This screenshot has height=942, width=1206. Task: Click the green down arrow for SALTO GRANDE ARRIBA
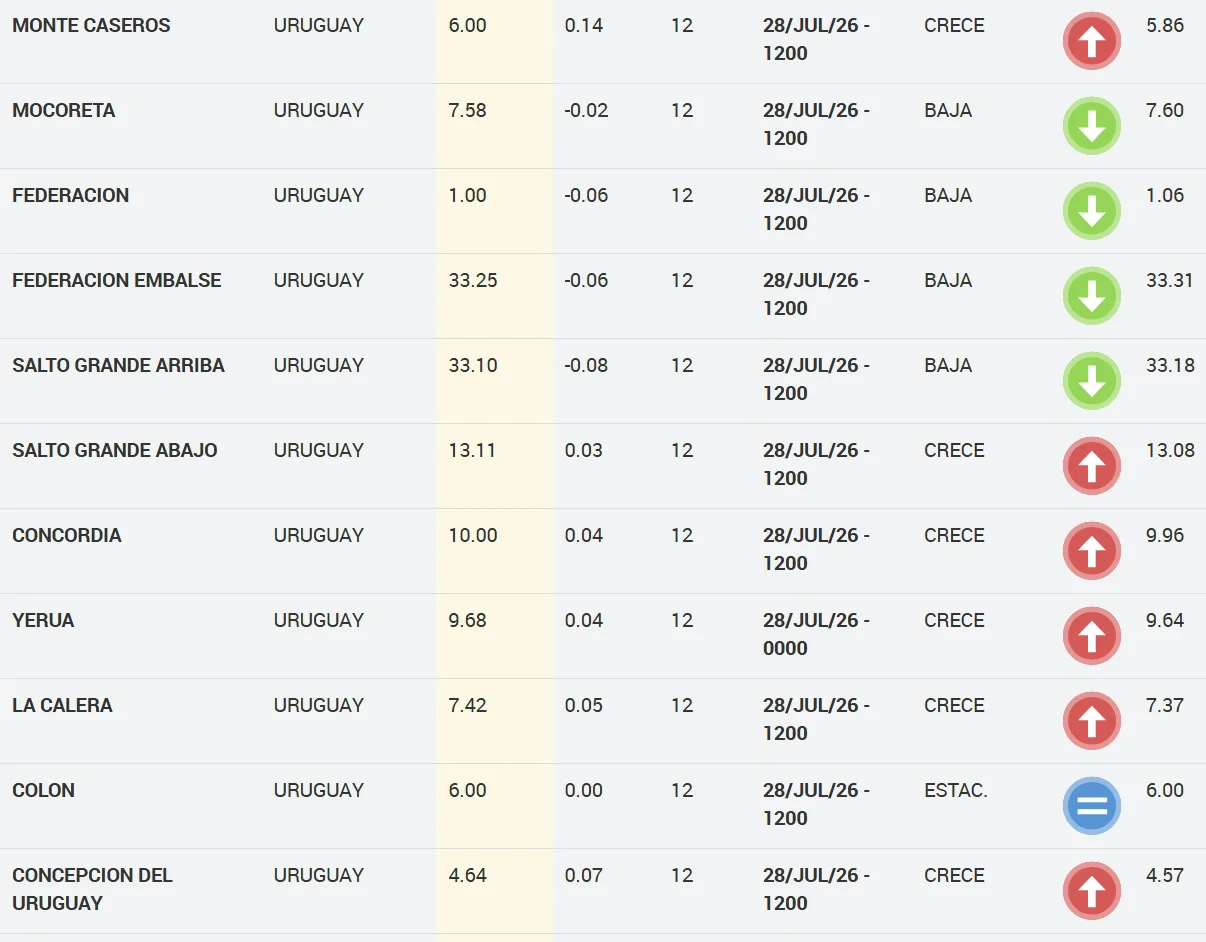pyautogui.click(x=1091, y=381)
